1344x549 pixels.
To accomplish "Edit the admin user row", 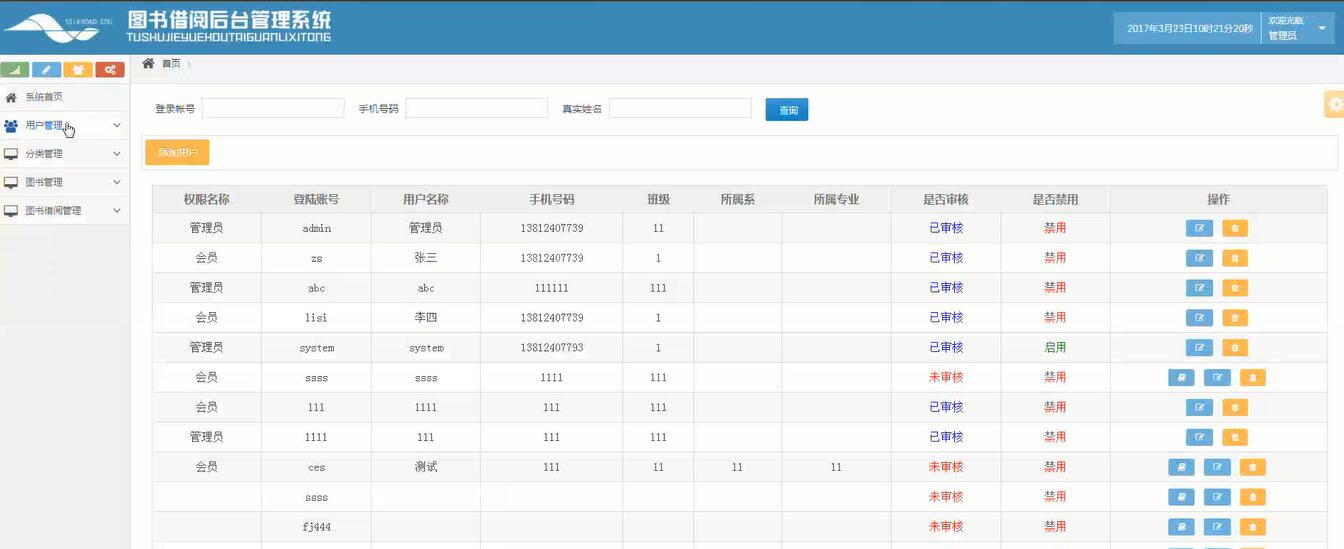I will 1199,228.
